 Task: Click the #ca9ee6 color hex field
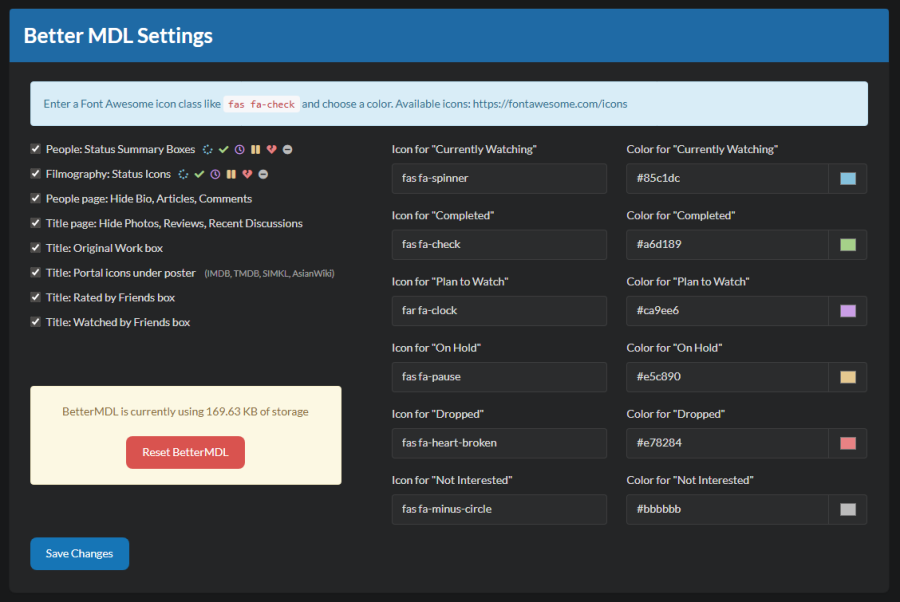pos(727,310)
